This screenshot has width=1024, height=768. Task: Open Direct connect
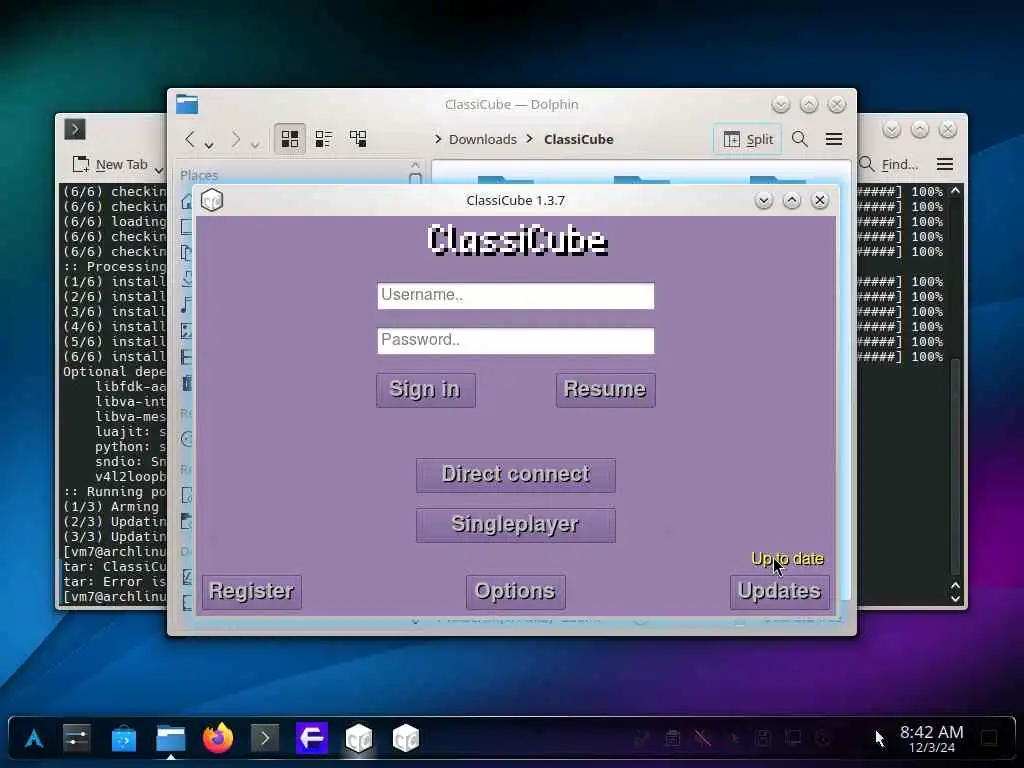pyautogui.click(x=515, y=475)
